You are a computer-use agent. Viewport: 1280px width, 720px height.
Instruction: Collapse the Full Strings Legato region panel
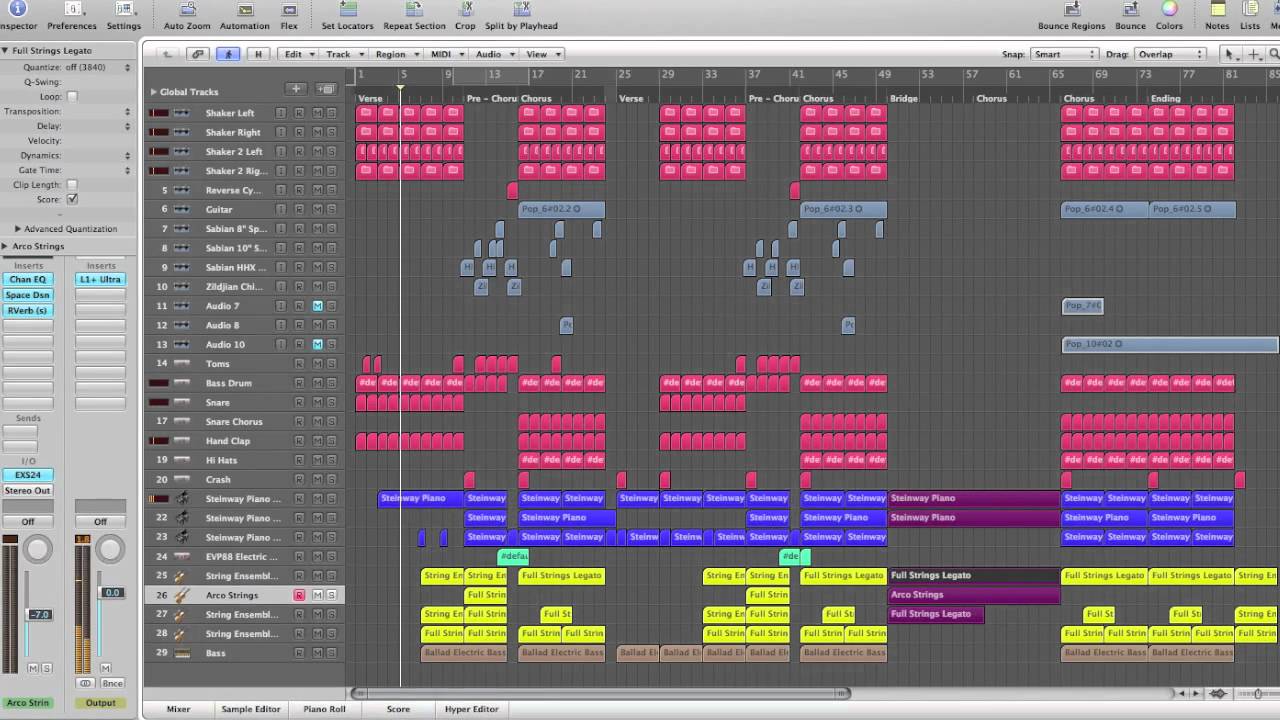5,50
